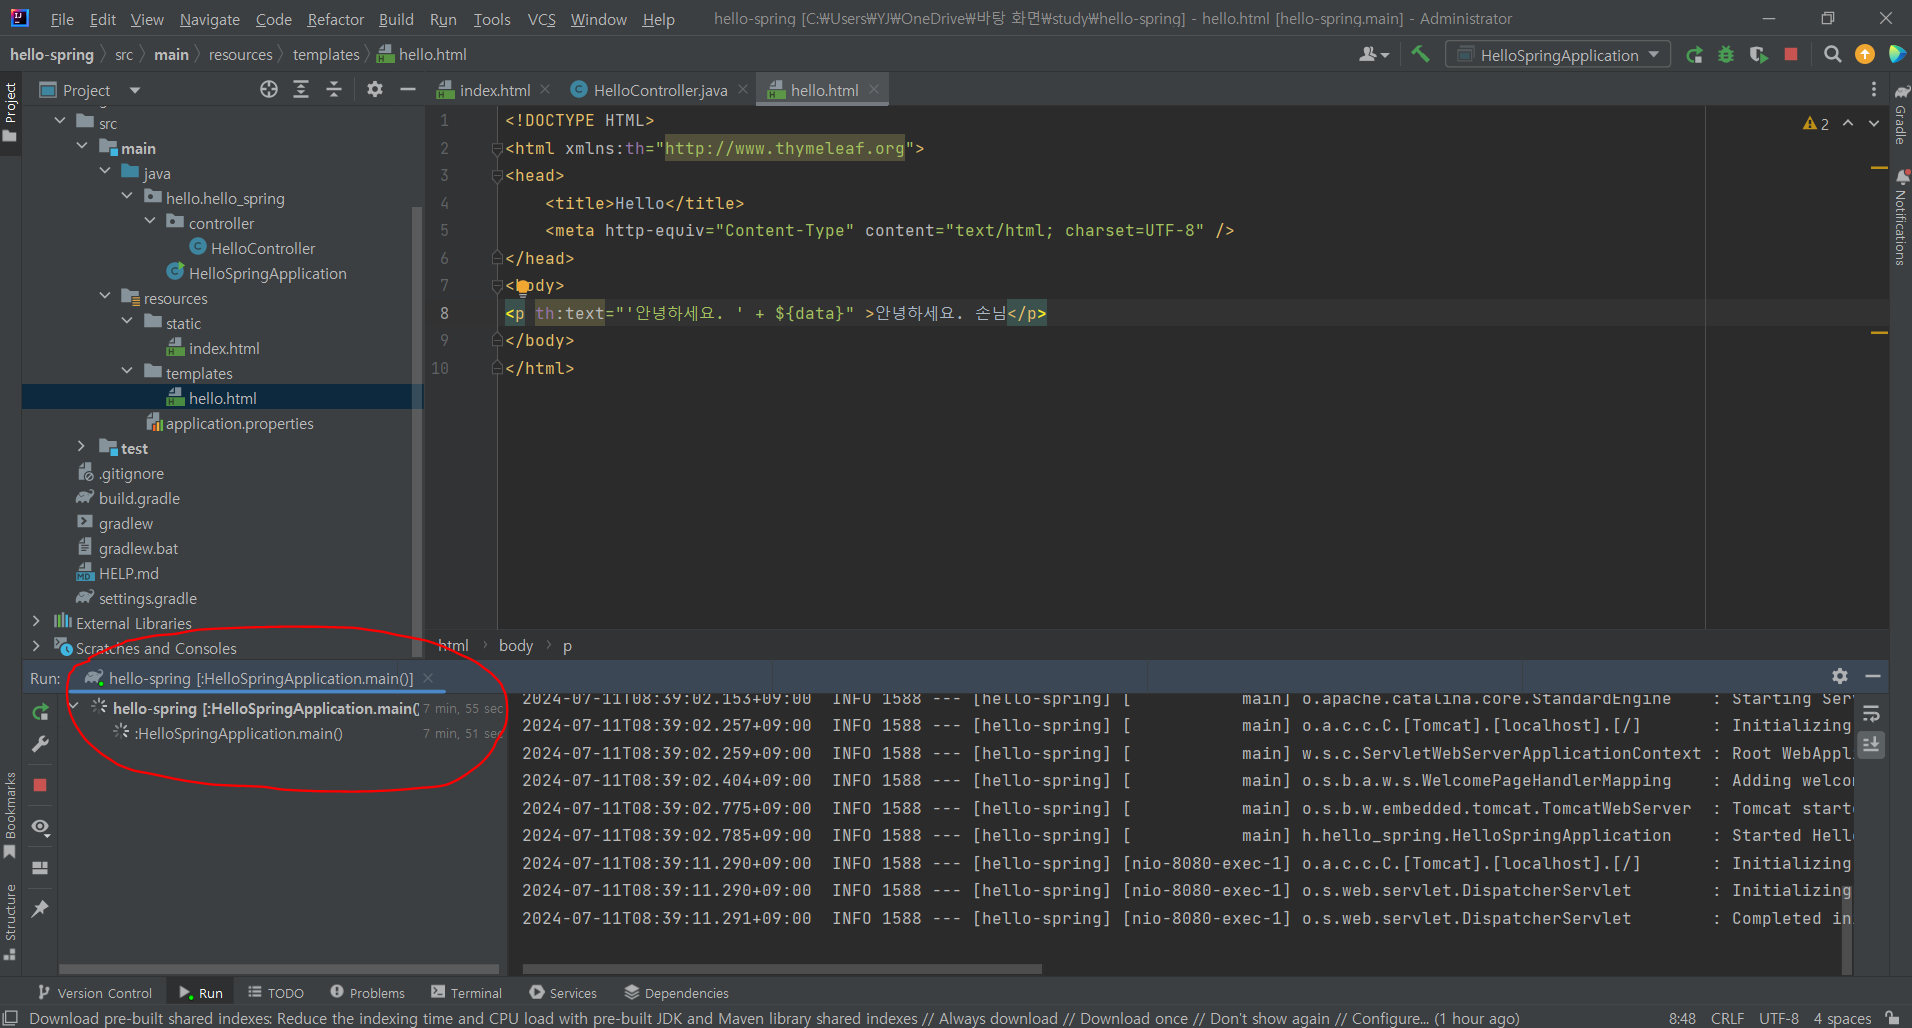
Task: Open run configuration wrench icon
Action: coord(40,744)
